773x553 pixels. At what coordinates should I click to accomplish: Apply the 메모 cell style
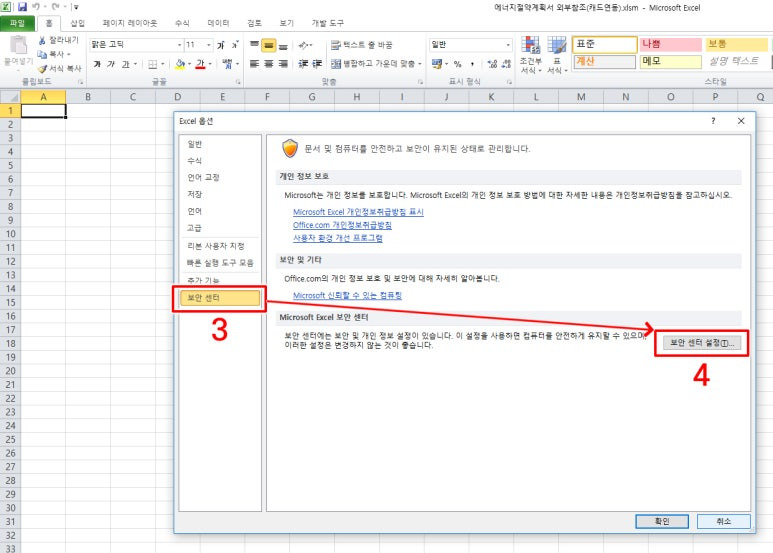click(670, 62)
